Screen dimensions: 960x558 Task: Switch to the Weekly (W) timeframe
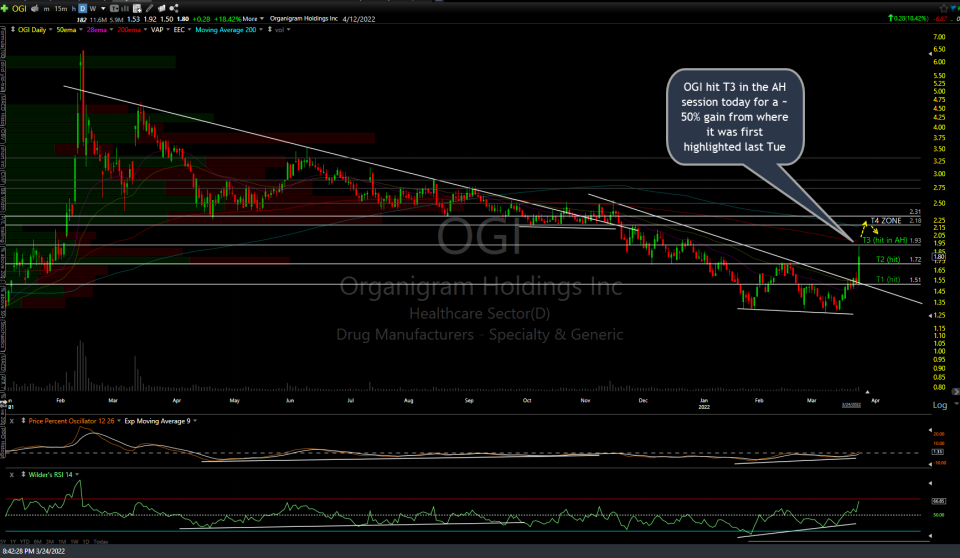coord(93,9)
